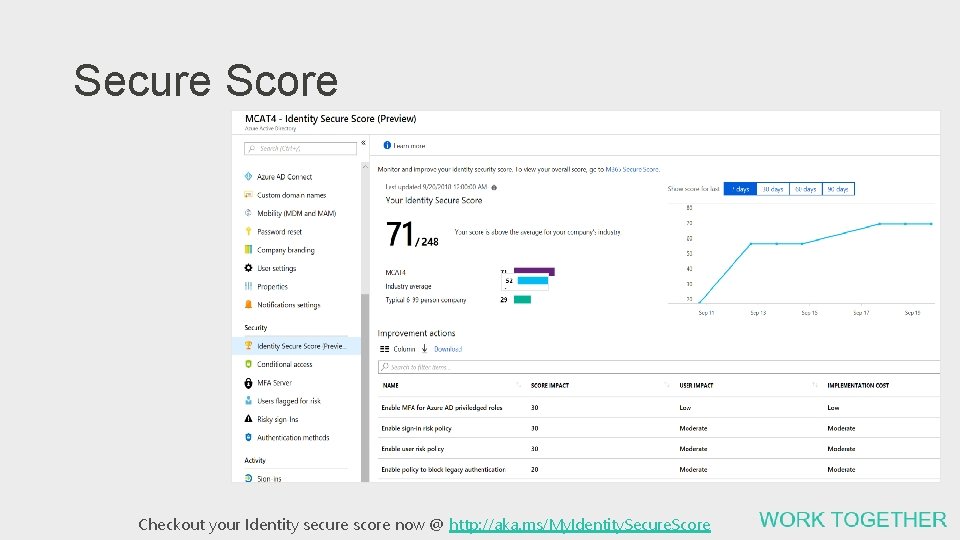
Task: Select the 90 days score range
Action: point(838,189)
